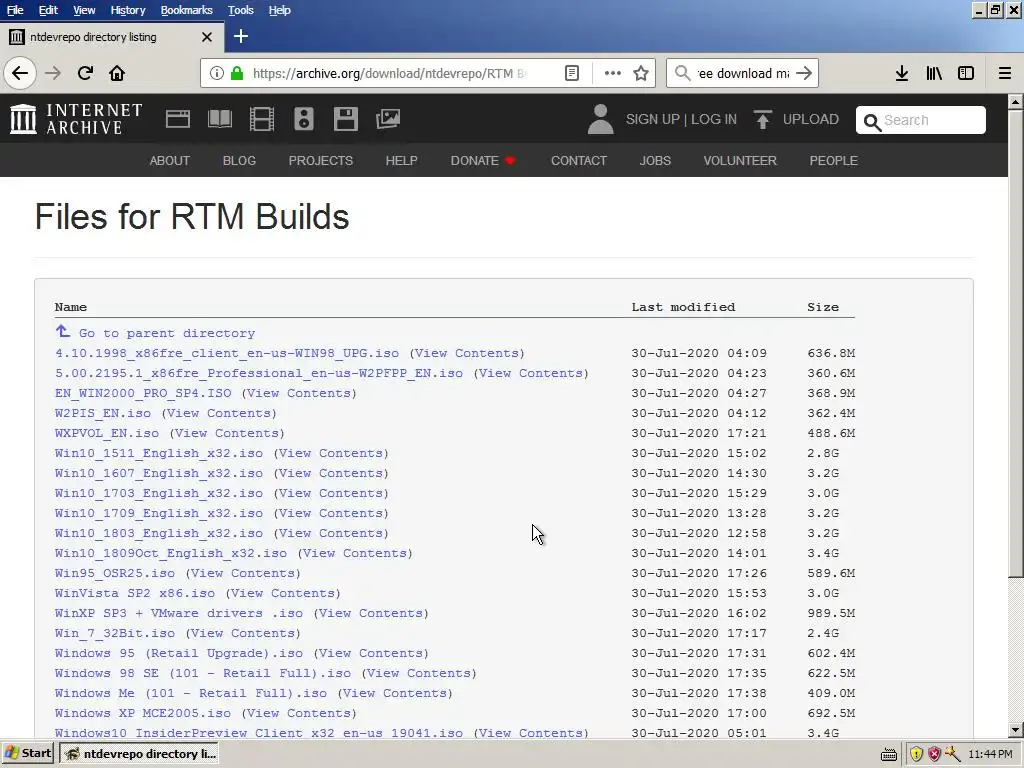The height and width of the screenshot is (768, 1024).
Task: Open the Firefox home page
Action: (x=117, y=73)
